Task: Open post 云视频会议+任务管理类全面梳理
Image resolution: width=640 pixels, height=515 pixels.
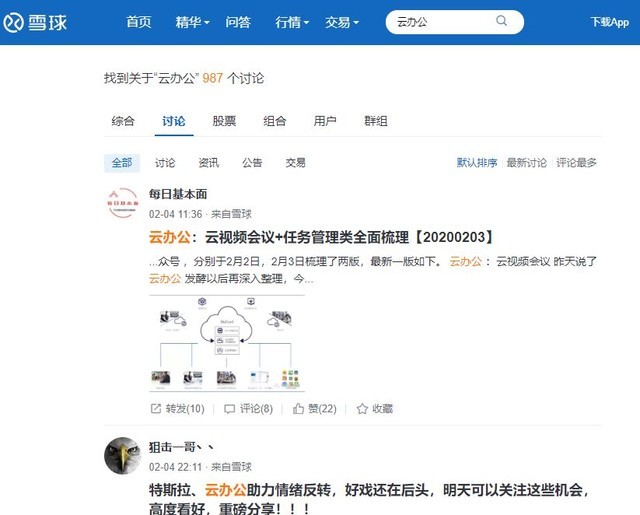Action: pos(321,237)
